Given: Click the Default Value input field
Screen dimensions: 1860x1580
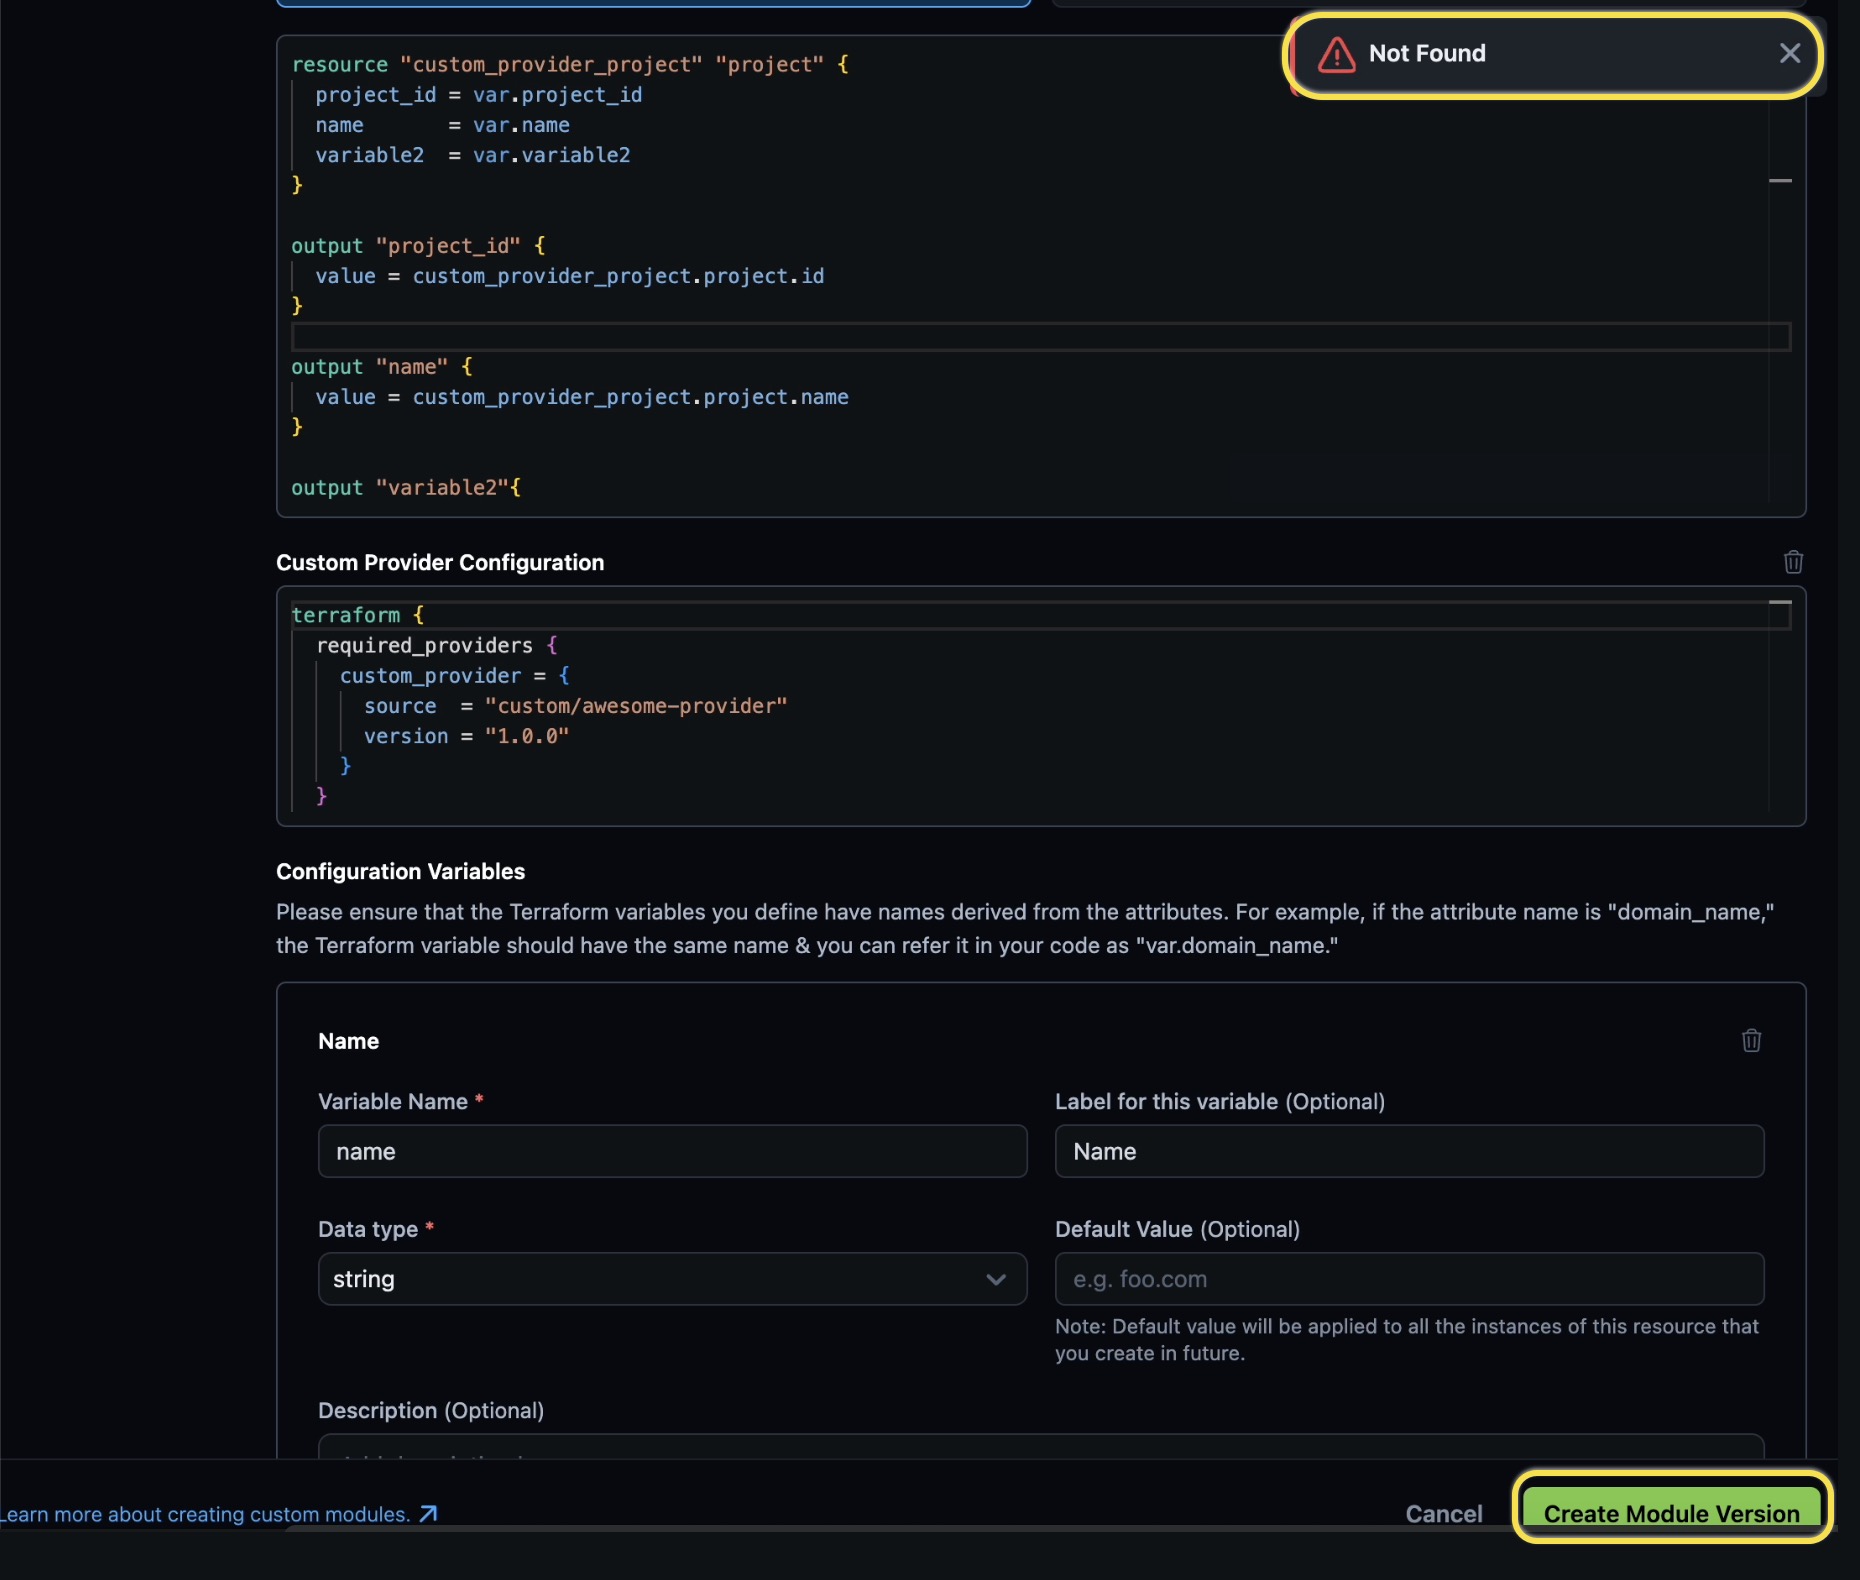Looking at the screenshot, I should click(x=1409, y=1279).
